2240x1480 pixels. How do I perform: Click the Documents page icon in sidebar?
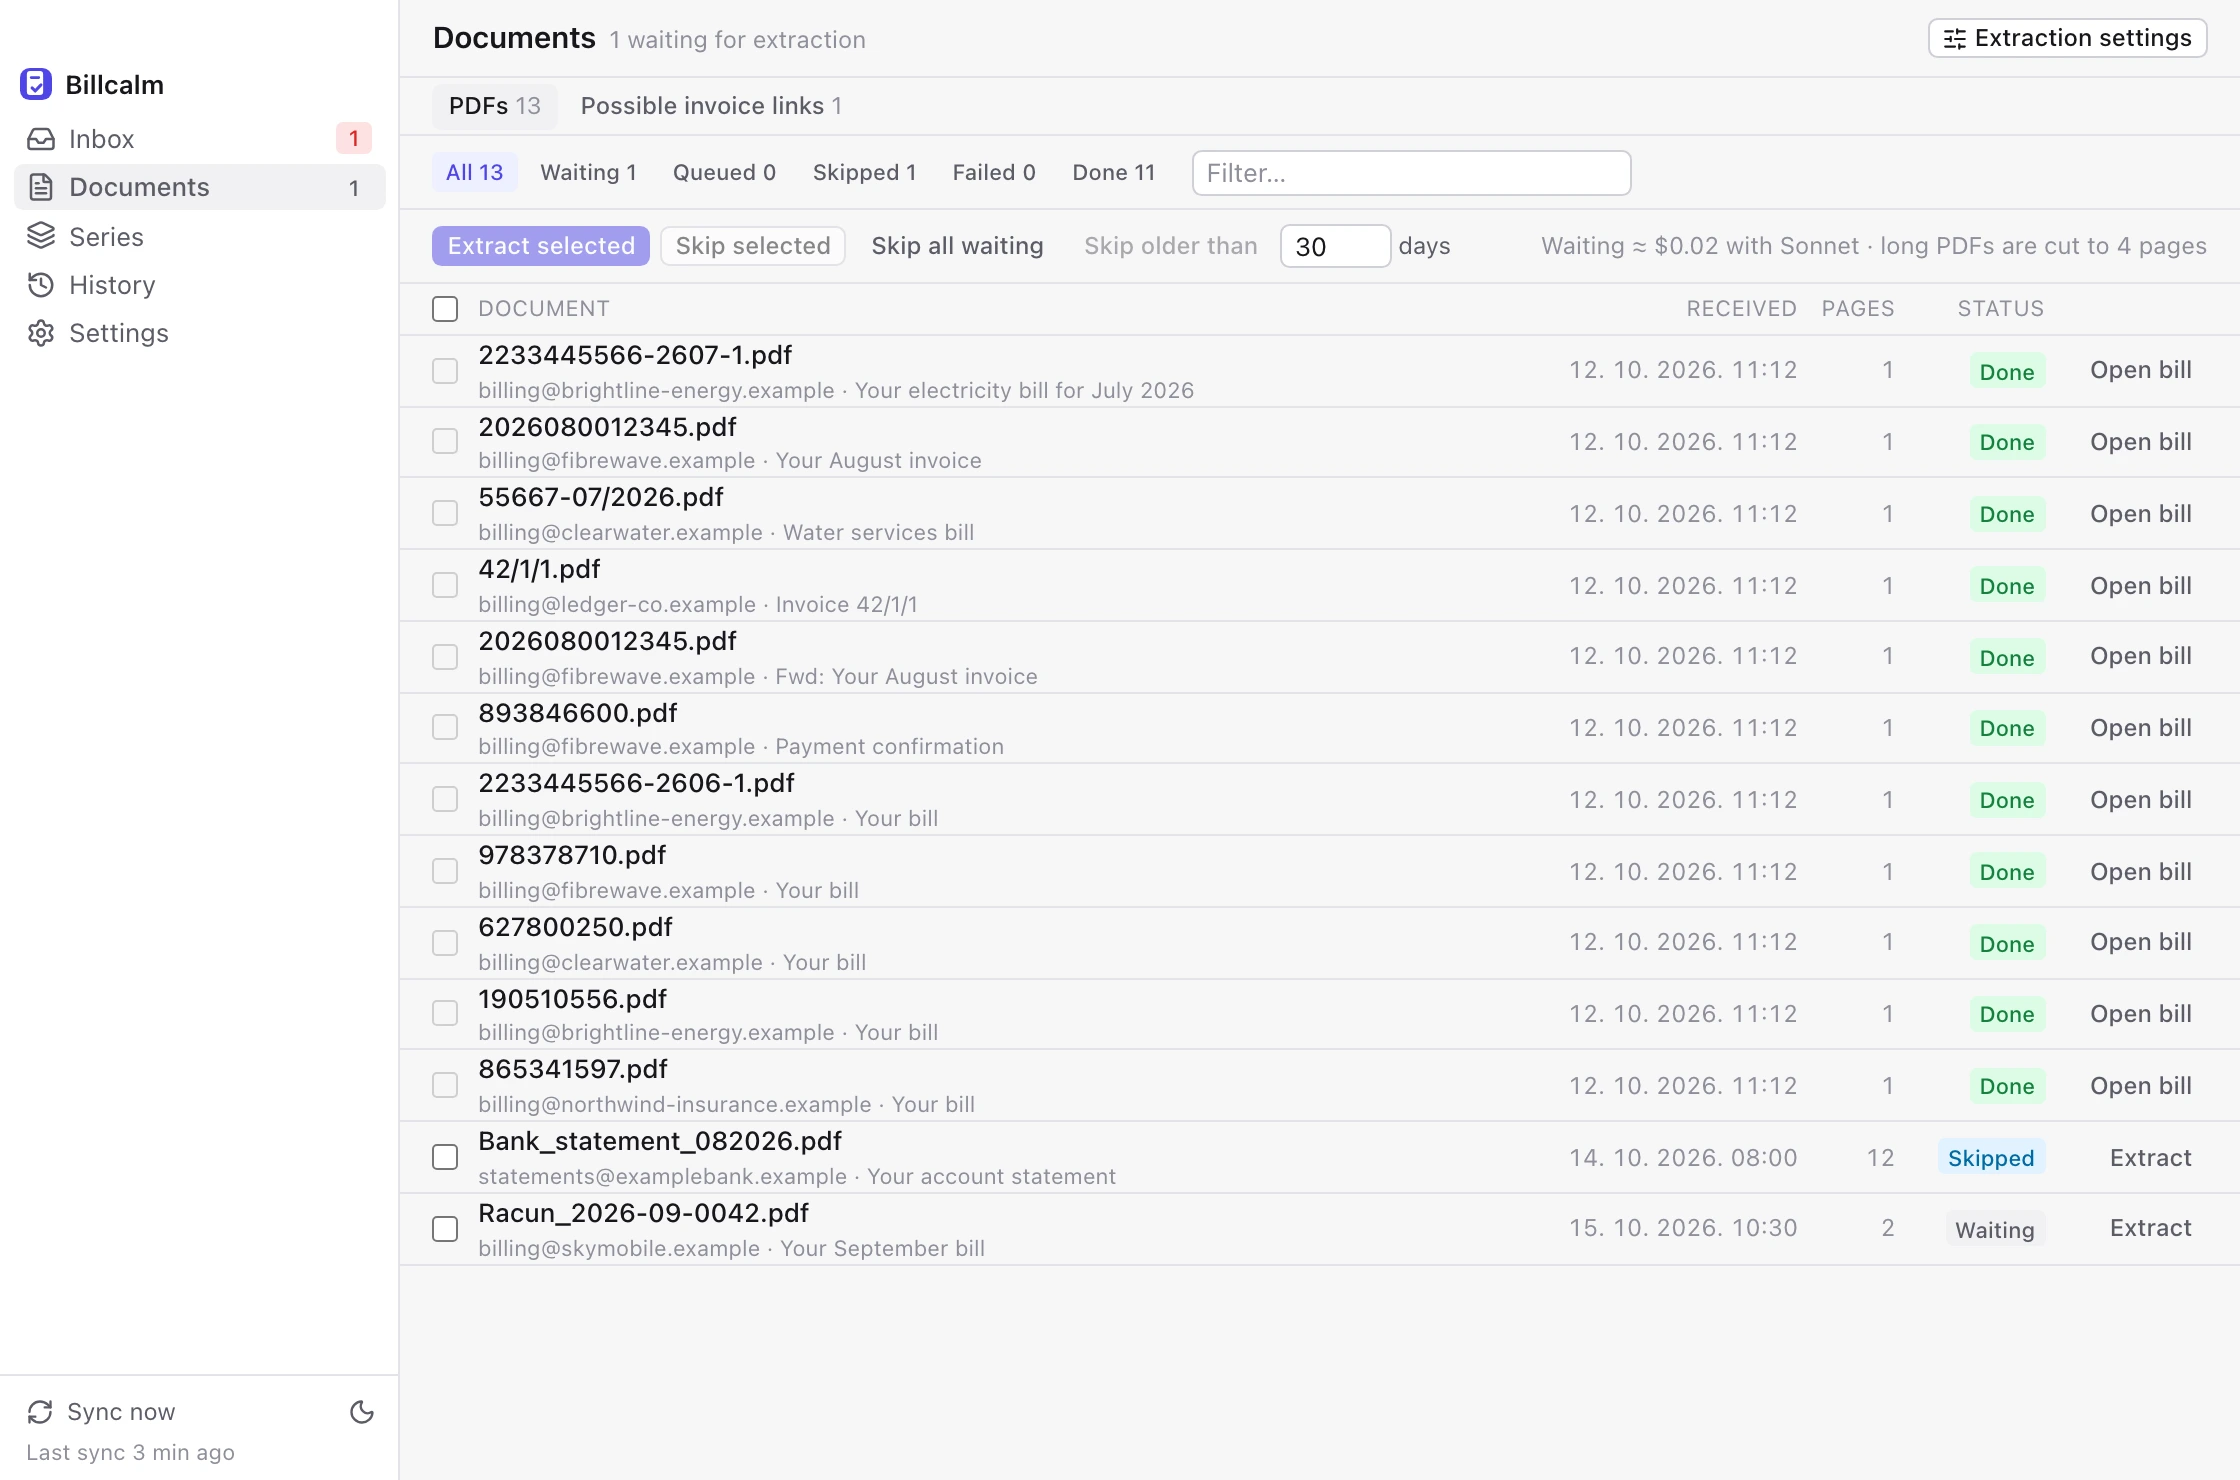coord(41,187)
